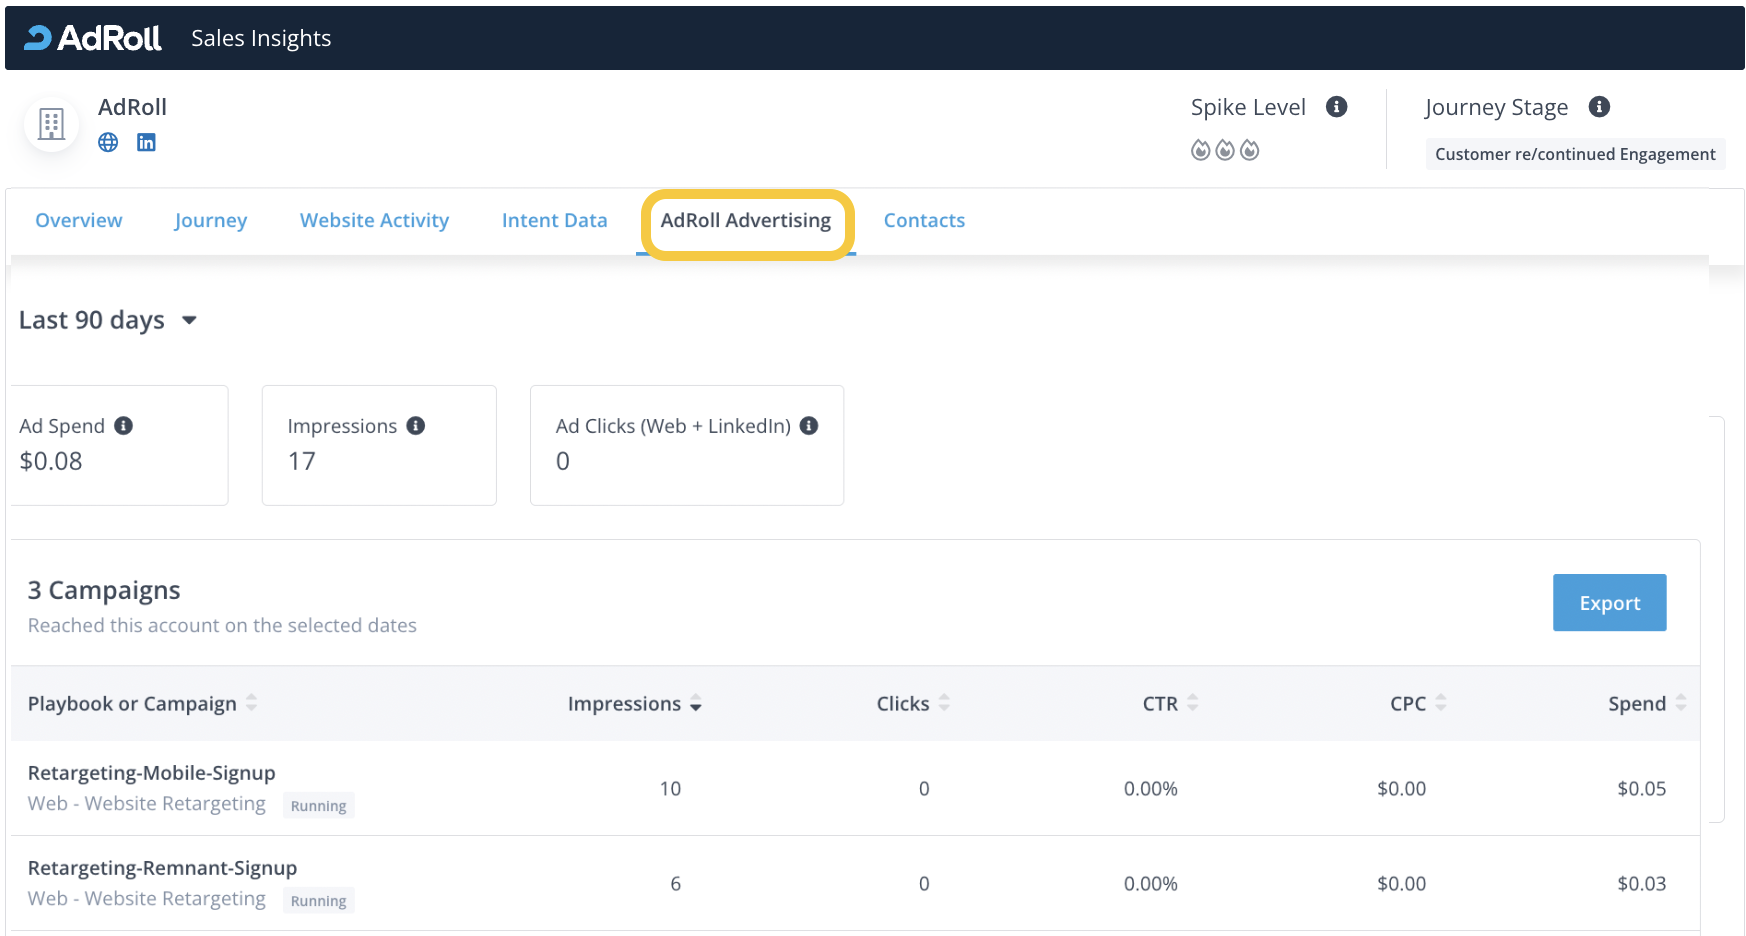Image resolution: width=1746 pixels, height=936 pixels.
Task: Show Ad Clicks info icon
Action: point(809,426)
